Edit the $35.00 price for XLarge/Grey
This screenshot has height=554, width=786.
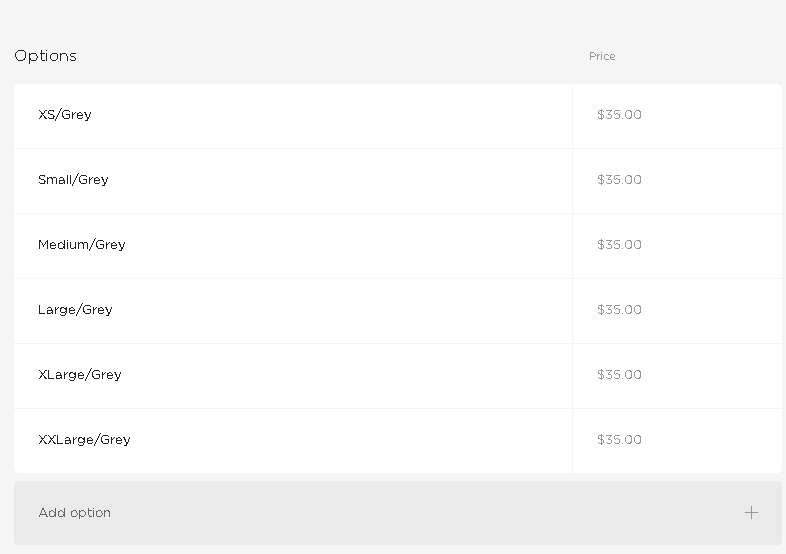click(677, 376)
